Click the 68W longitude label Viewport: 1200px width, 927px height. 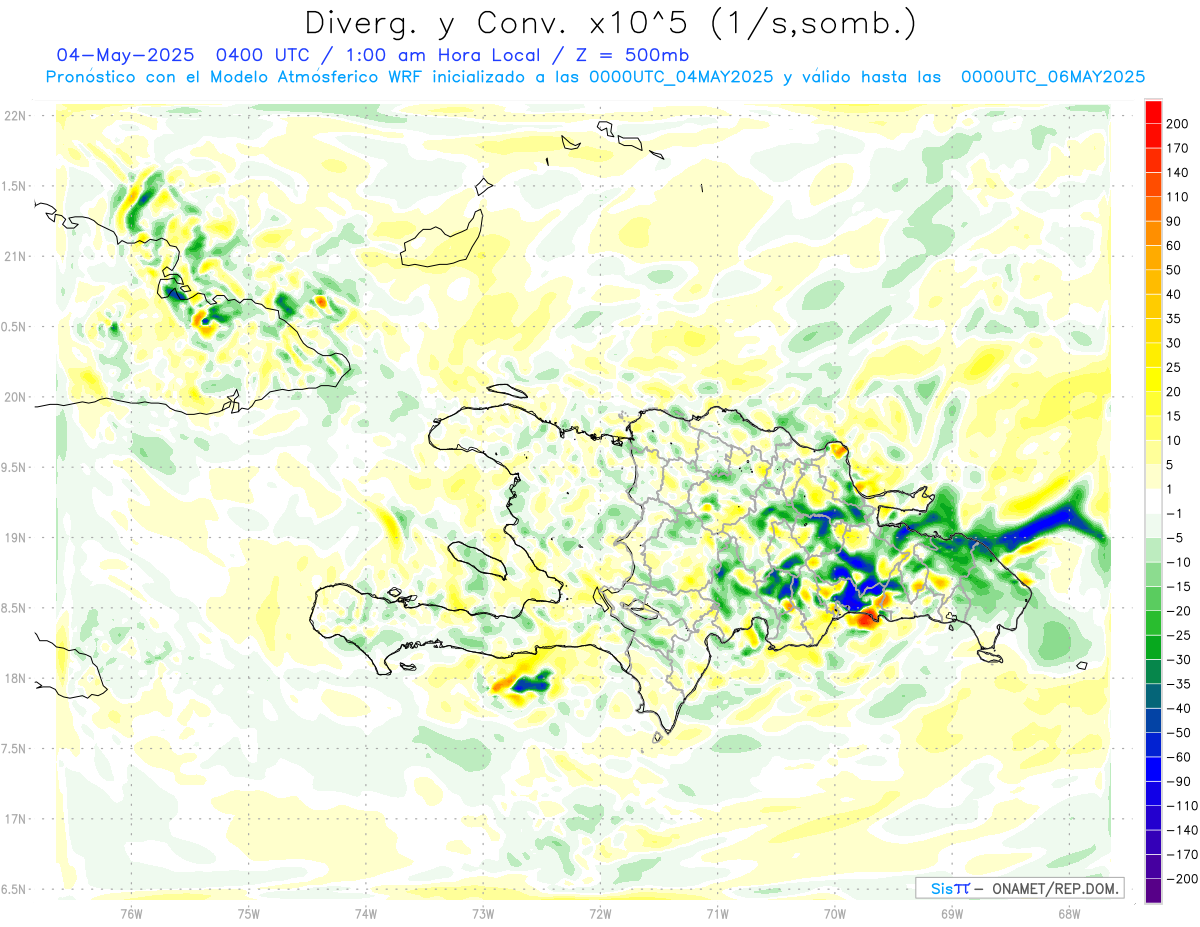tap(1069, 913)
